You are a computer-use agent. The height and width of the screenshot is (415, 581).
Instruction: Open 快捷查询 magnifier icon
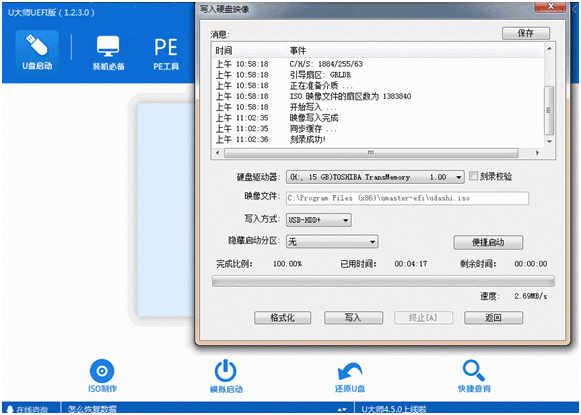tap(474, 376)
